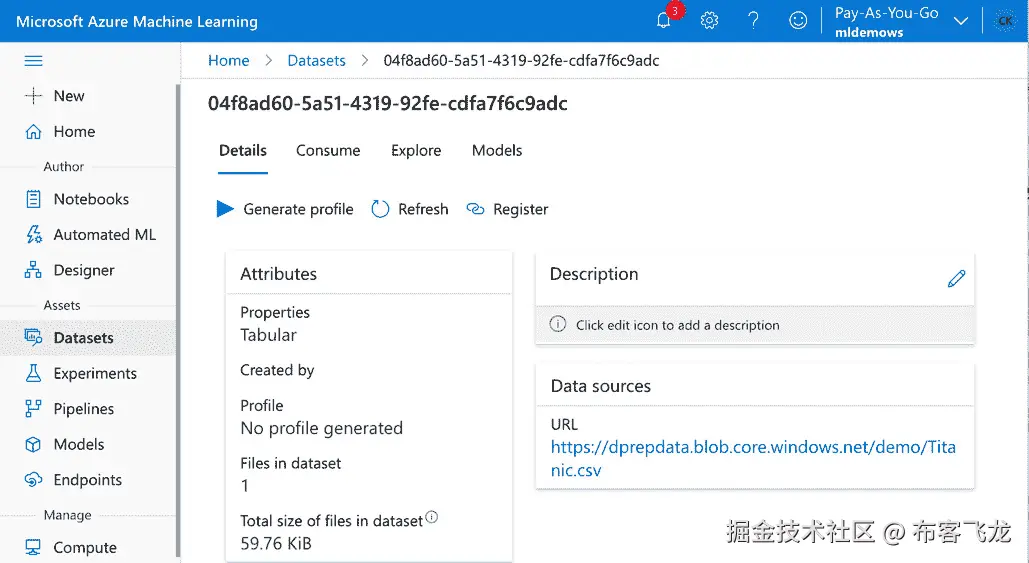1029x563 pixels.
Task: Click 'No profile generated' text
Action: pyautogui.click(x=322, y=428)
